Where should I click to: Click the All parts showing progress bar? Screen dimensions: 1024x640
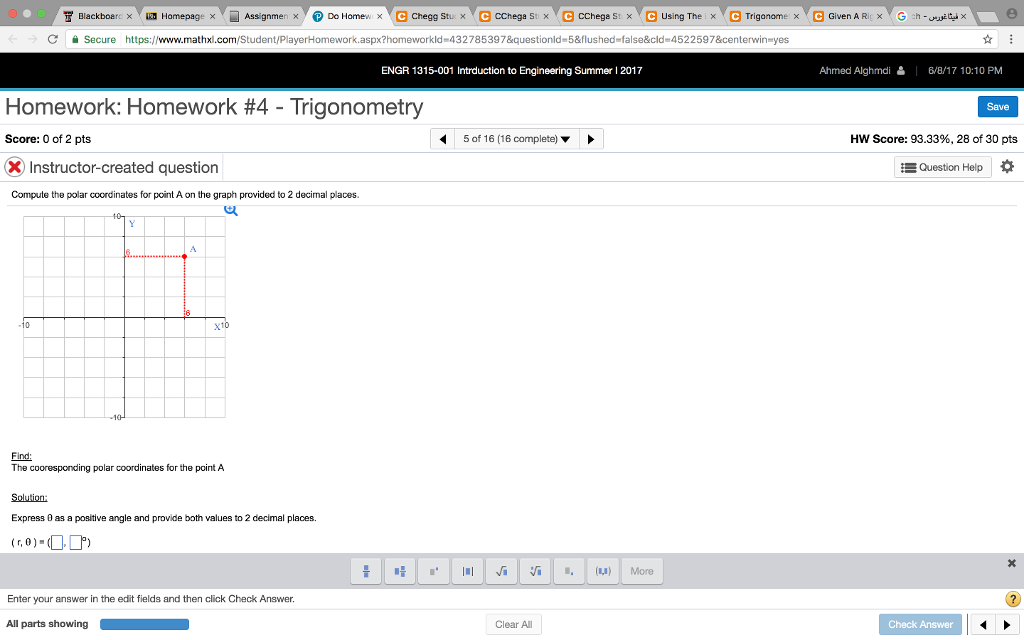pyautogui.click(x=144, y=623)
